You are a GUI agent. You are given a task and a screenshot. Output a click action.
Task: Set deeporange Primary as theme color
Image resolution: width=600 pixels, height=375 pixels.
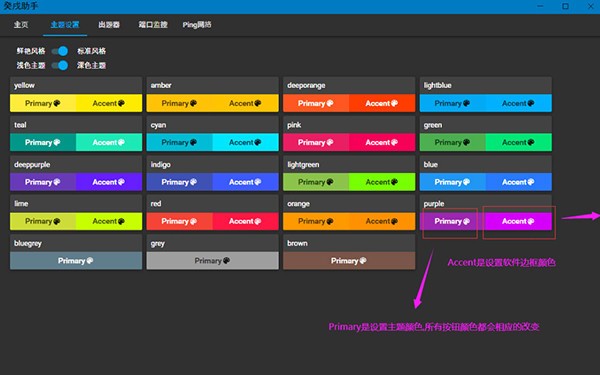click(316, 103)
